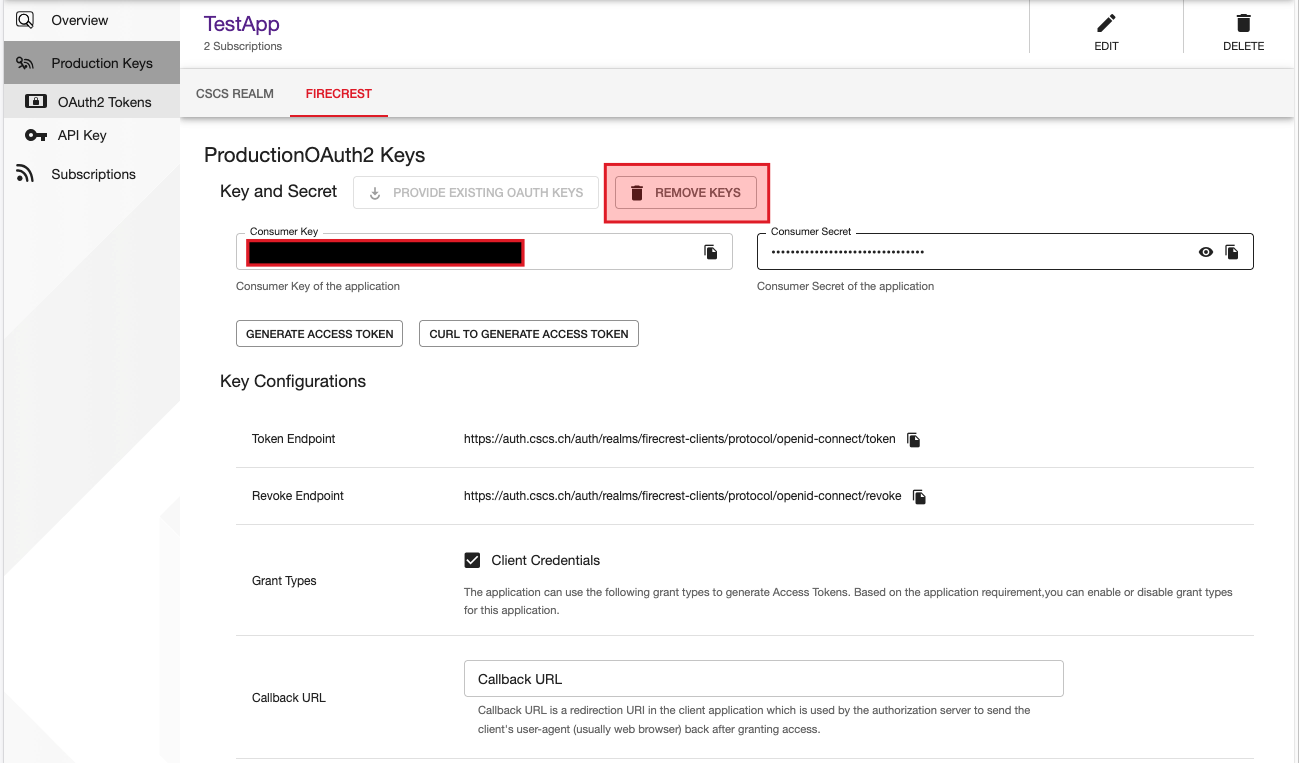1299x763 pixels.
Task: Copy the Token Endpoint URL icon
Action: click(x=913, y=438)
